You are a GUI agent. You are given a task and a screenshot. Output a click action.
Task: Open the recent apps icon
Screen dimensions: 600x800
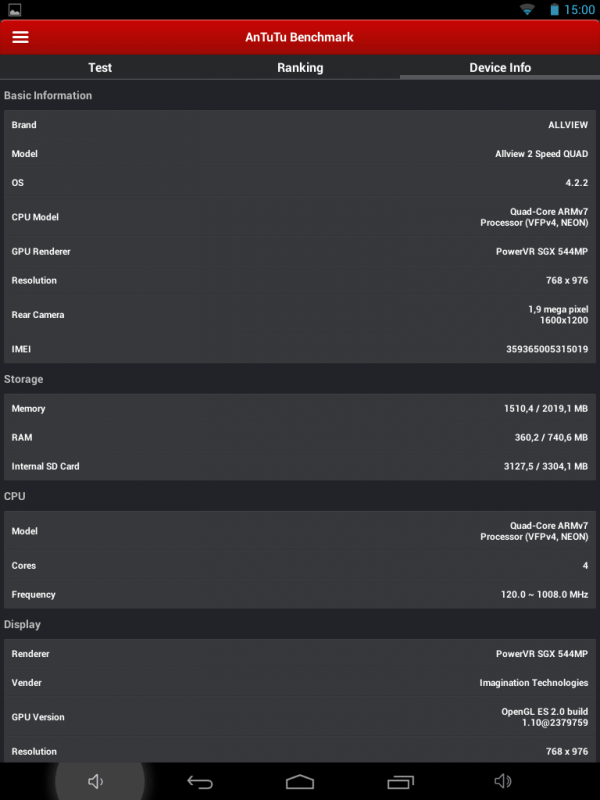tap(400, 781)
